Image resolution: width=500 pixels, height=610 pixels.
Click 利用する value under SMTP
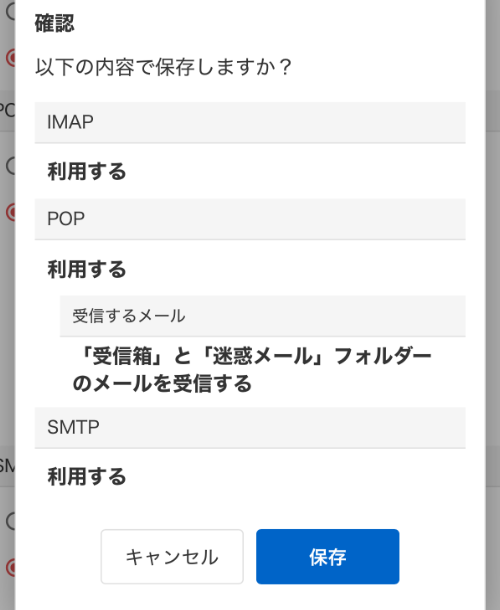(x=87, y=477)
